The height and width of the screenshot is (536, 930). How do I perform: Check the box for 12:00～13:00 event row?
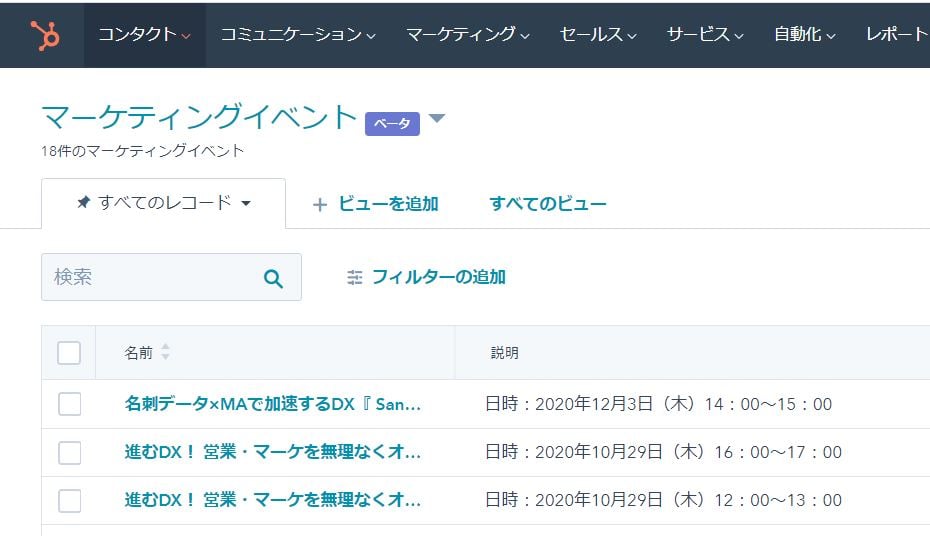pos(69,500)
